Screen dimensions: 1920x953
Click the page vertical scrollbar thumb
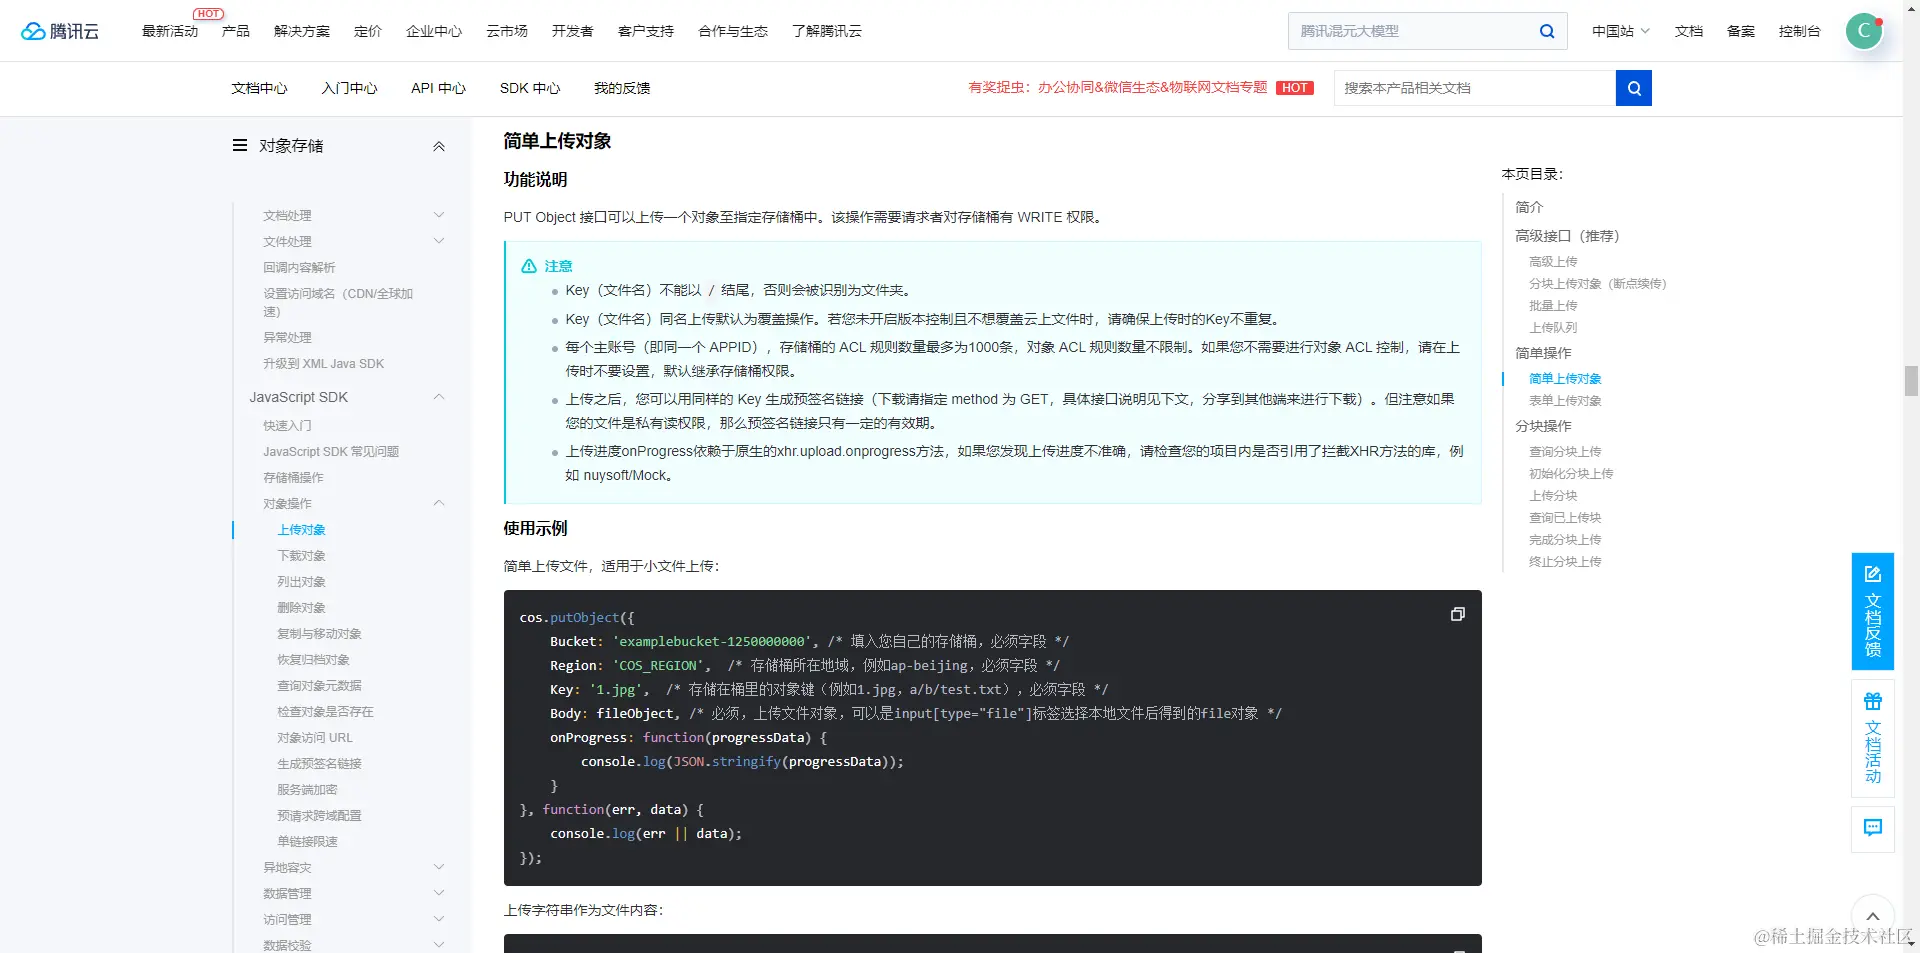pos(1911,381)
